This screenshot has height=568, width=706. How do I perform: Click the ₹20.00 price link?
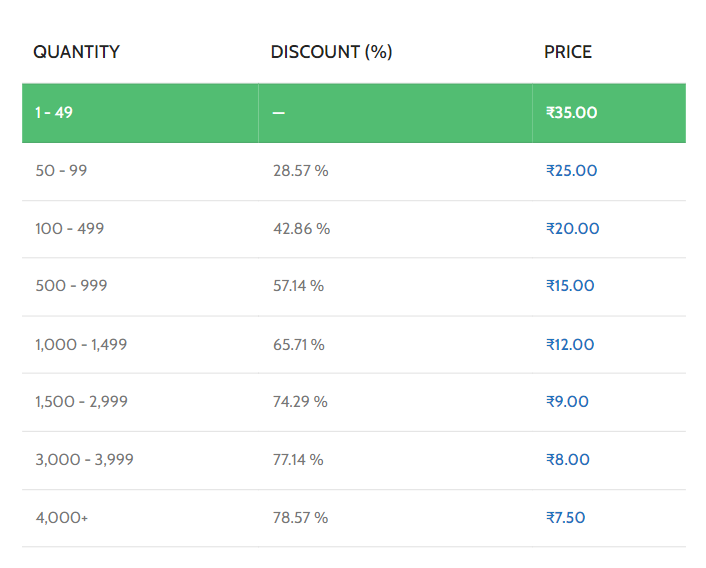coord(572,229)
